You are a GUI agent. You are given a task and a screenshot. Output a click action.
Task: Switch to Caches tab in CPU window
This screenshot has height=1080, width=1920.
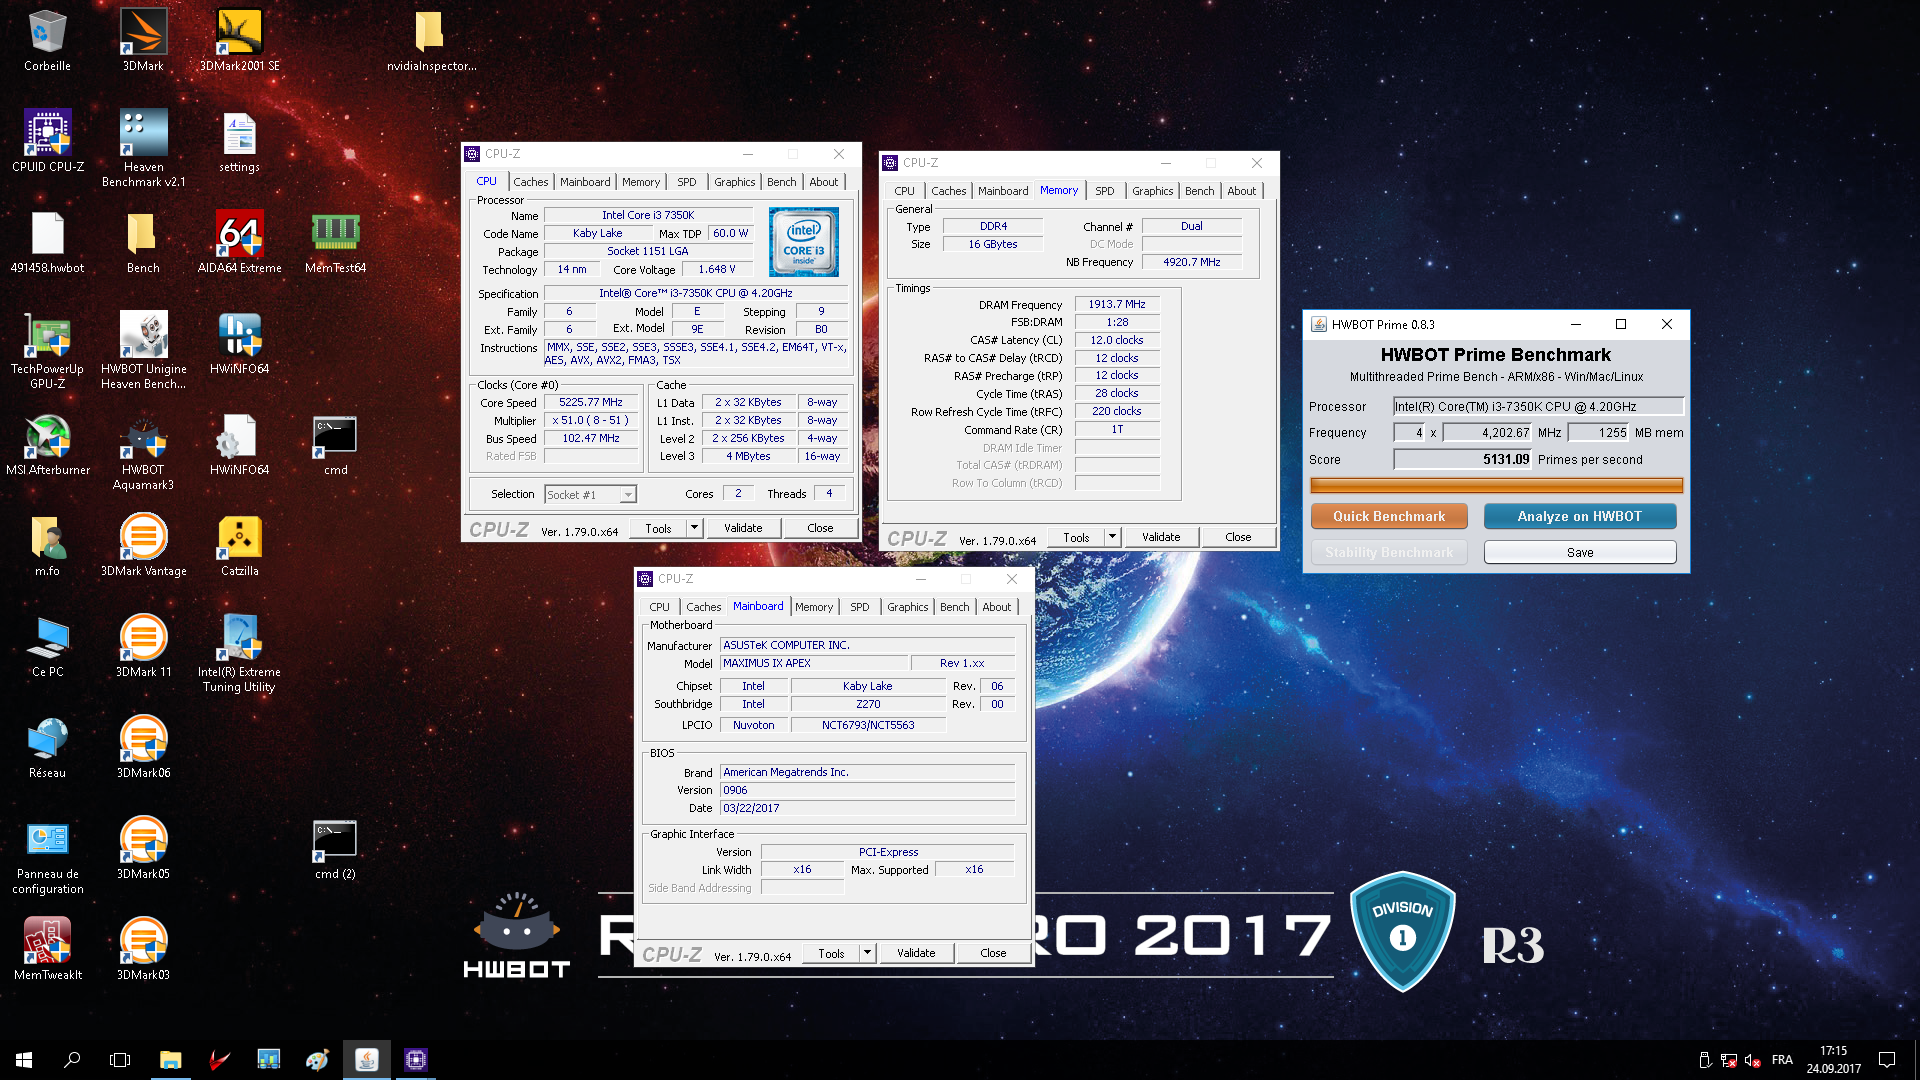(x=530, y=182)
